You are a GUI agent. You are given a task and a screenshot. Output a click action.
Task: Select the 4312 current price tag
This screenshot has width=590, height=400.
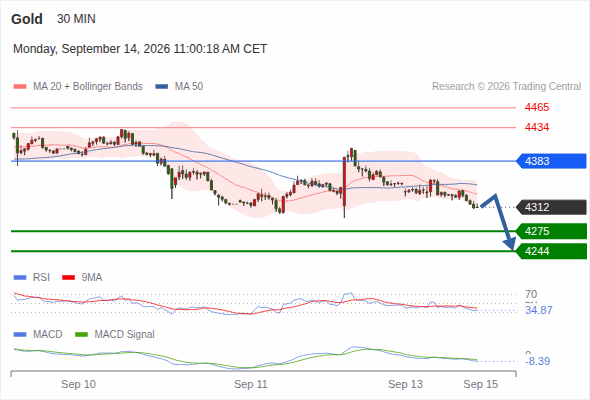(551, 207)
